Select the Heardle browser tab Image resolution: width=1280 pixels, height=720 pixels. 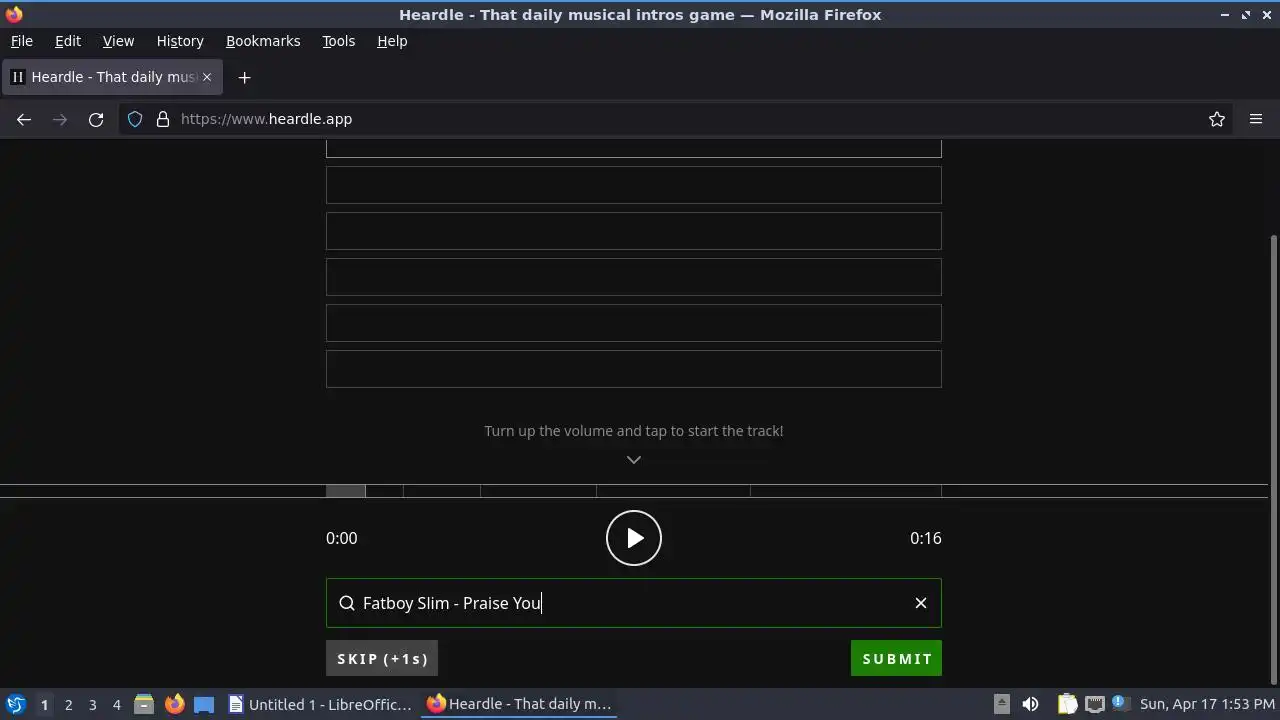coord(112,77)
